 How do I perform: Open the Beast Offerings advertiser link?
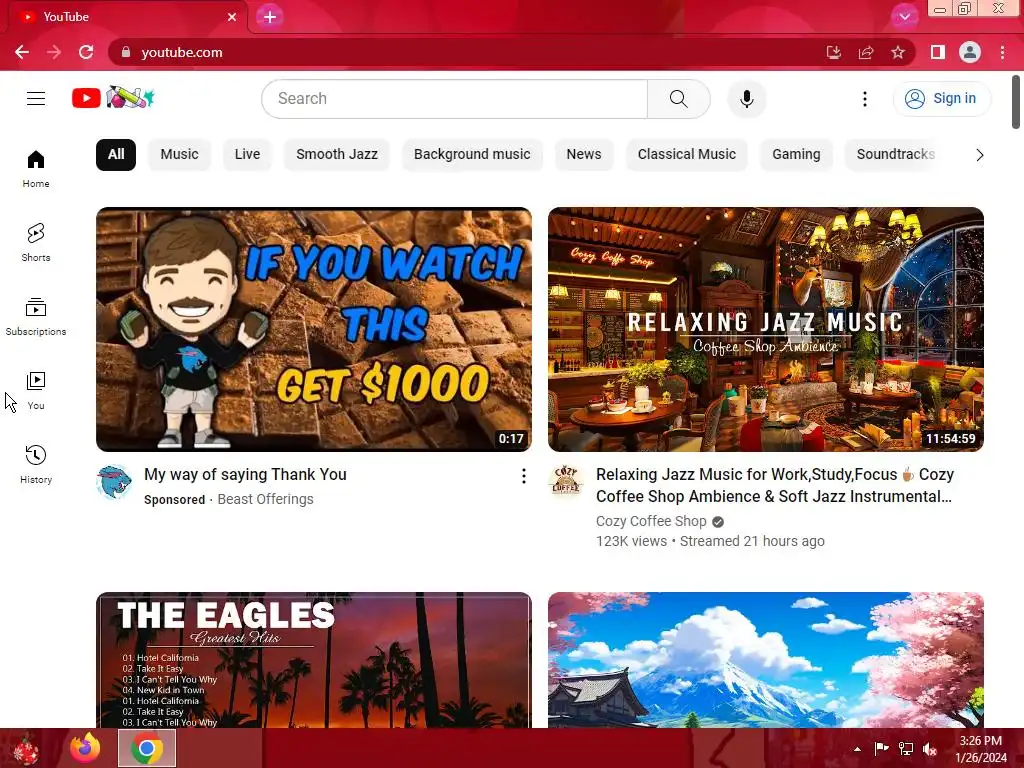click(265, 499)
